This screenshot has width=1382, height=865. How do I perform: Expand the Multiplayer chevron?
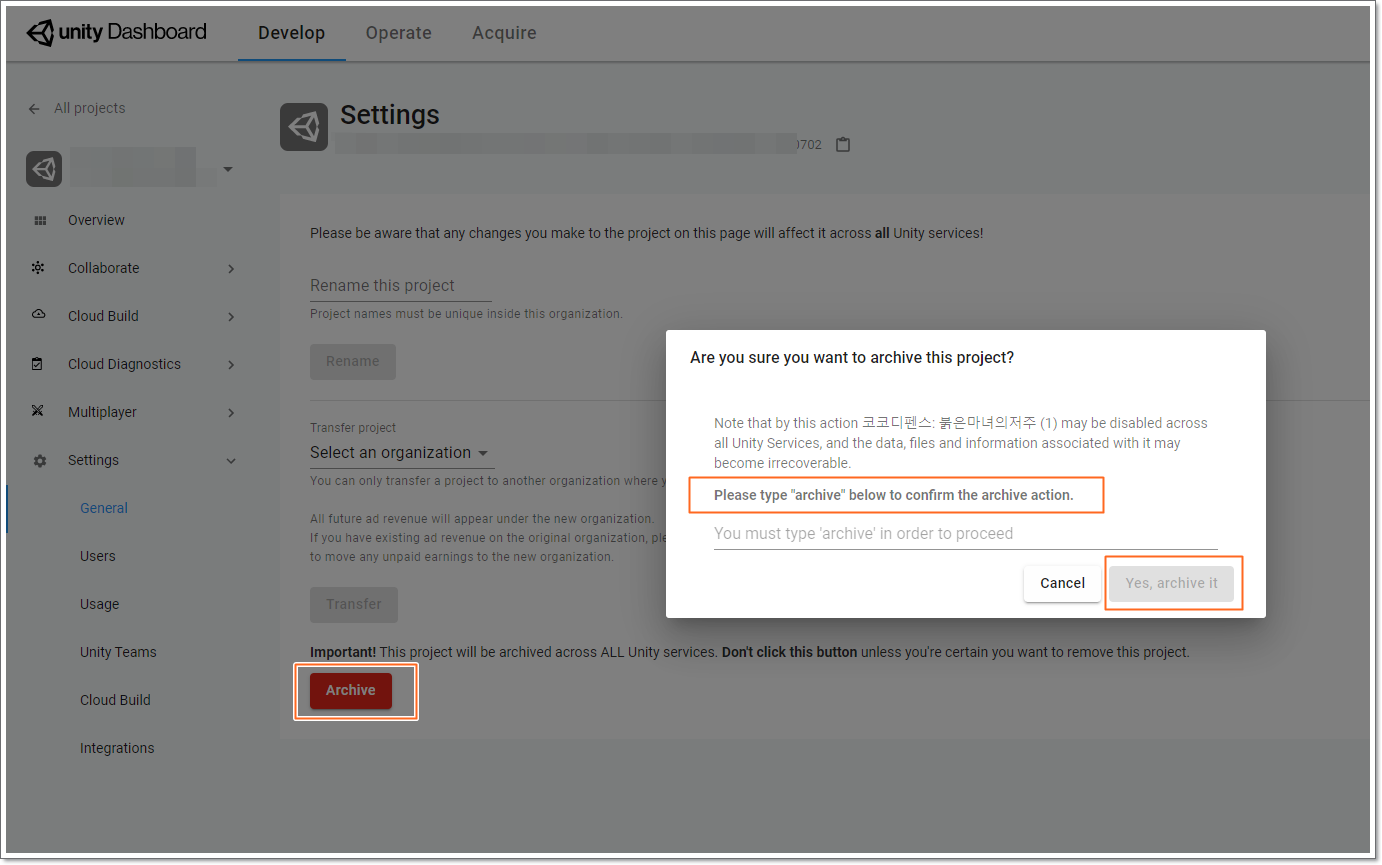tap(231, 412)
